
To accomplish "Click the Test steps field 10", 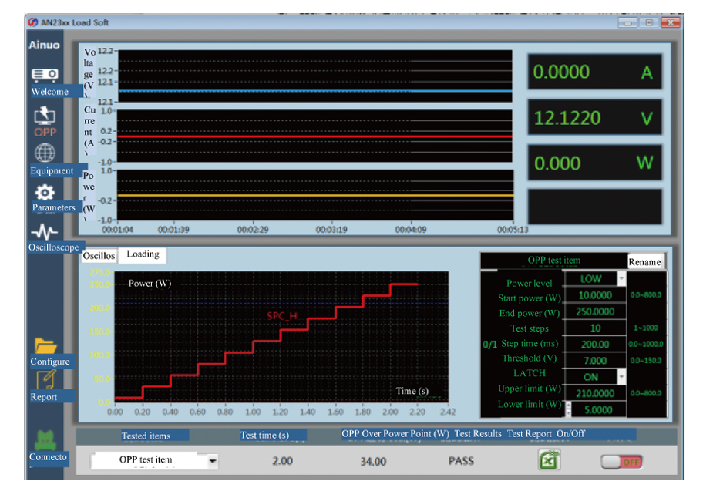I will pos(595,328).
